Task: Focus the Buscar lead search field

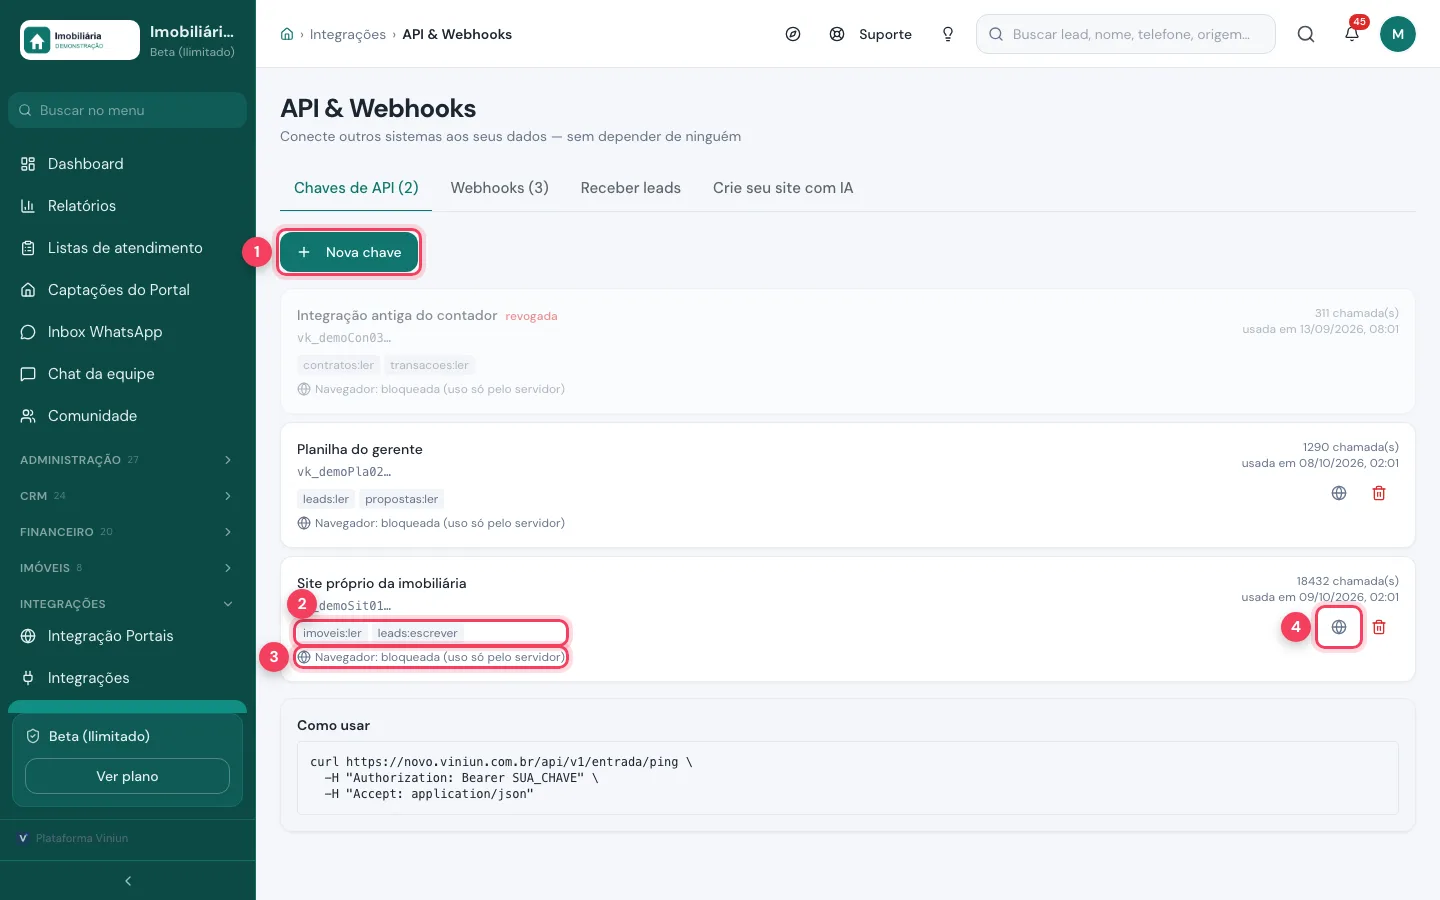Action: pyautogui.click(x=1126, y=34)
